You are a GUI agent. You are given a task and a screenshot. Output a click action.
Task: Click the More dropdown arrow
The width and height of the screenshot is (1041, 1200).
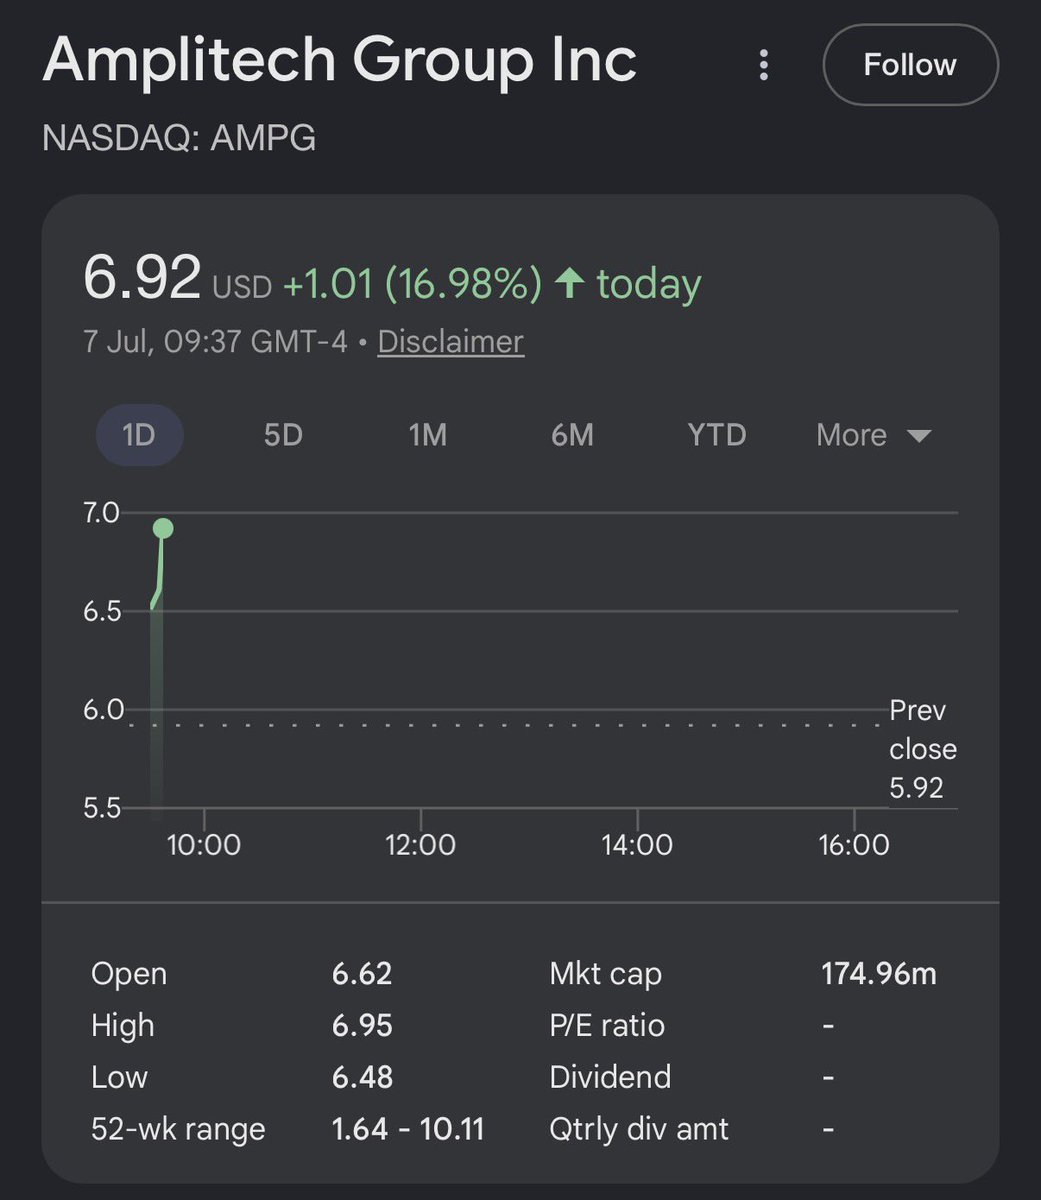point(919,436)
